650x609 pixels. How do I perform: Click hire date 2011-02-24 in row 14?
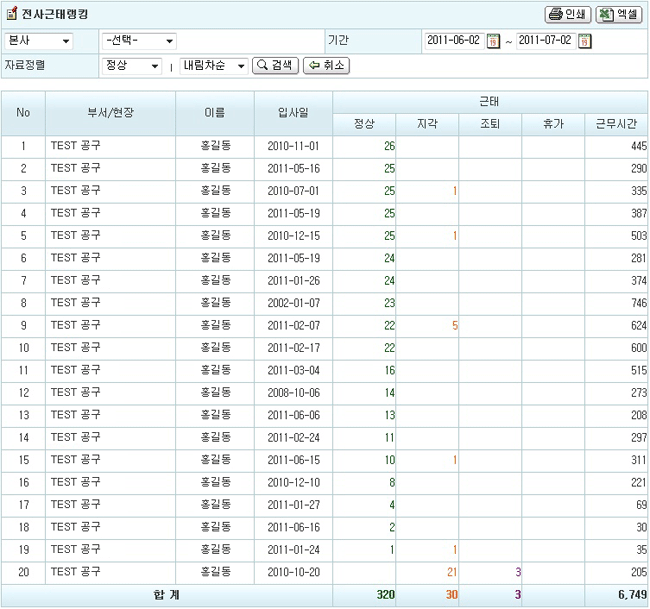pos(293,437)
